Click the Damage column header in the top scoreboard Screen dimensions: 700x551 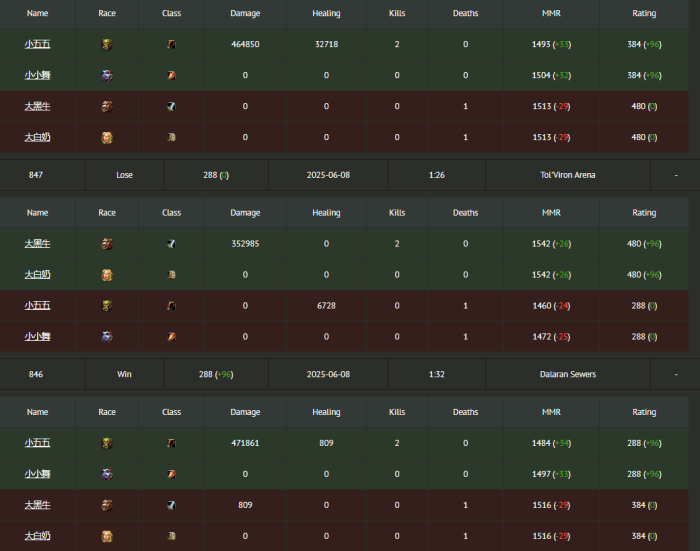245,14
